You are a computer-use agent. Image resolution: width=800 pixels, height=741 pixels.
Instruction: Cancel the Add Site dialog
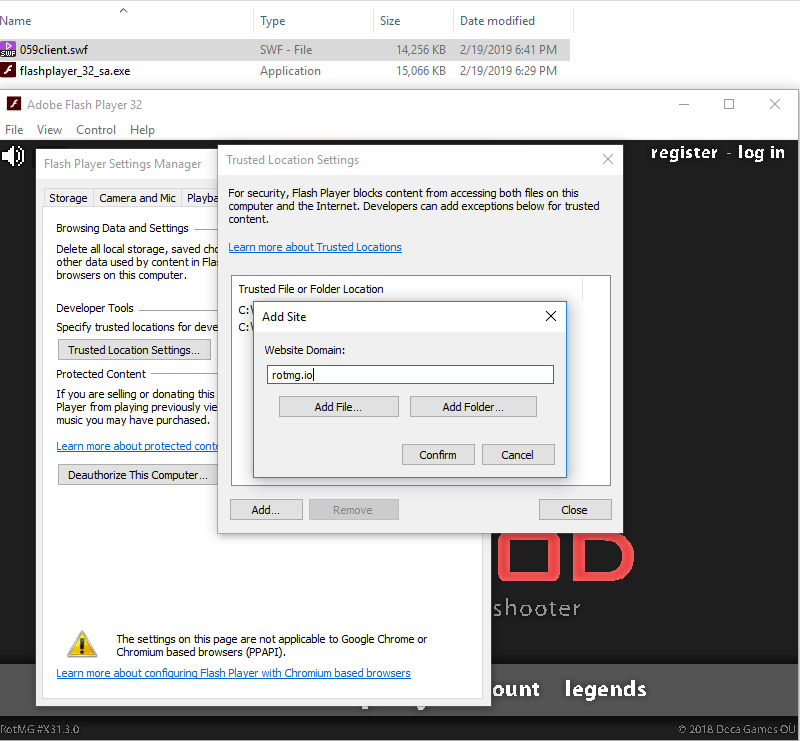coord(517,455)
